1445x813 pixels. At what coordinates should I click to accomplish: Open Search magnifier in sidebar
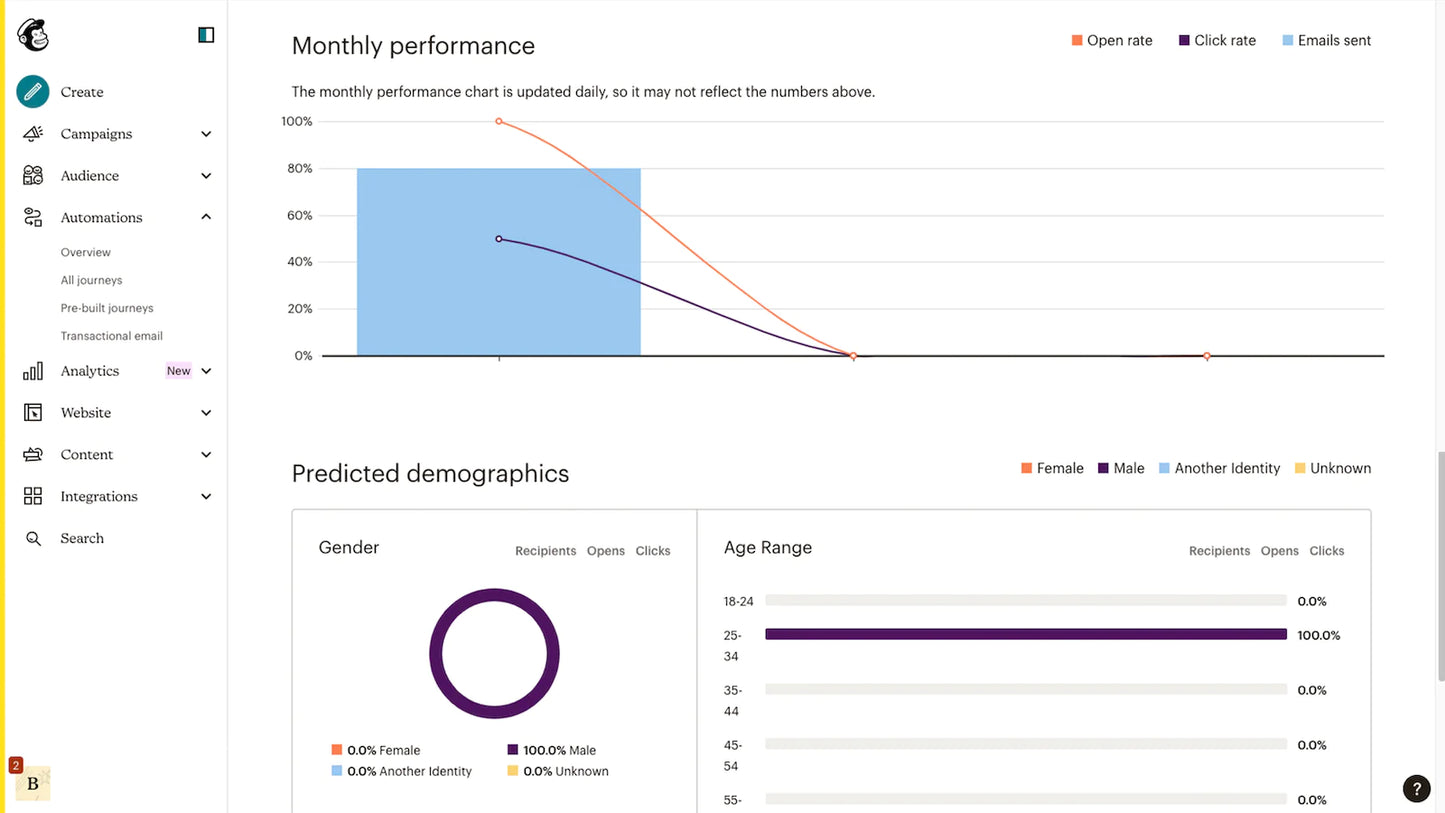(x=33, y=539)
